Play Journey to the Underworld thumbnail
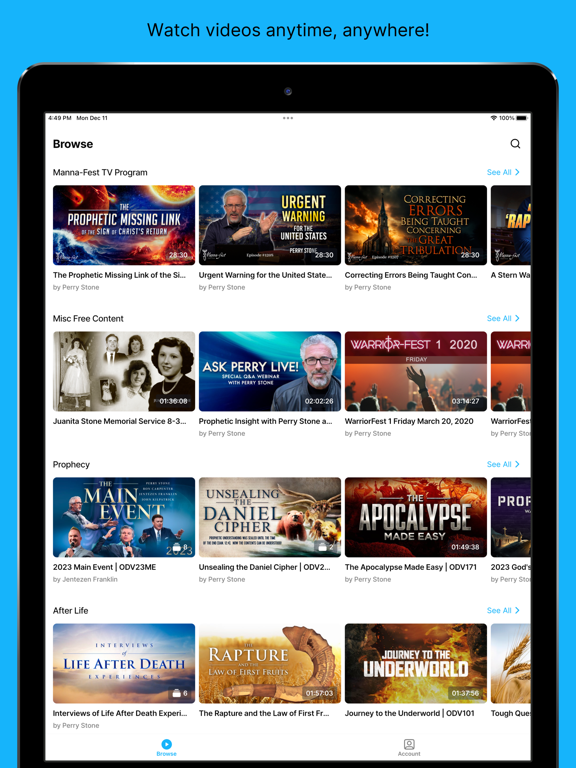This screenshot has height=768, width=576. click(x=416, y=663)
